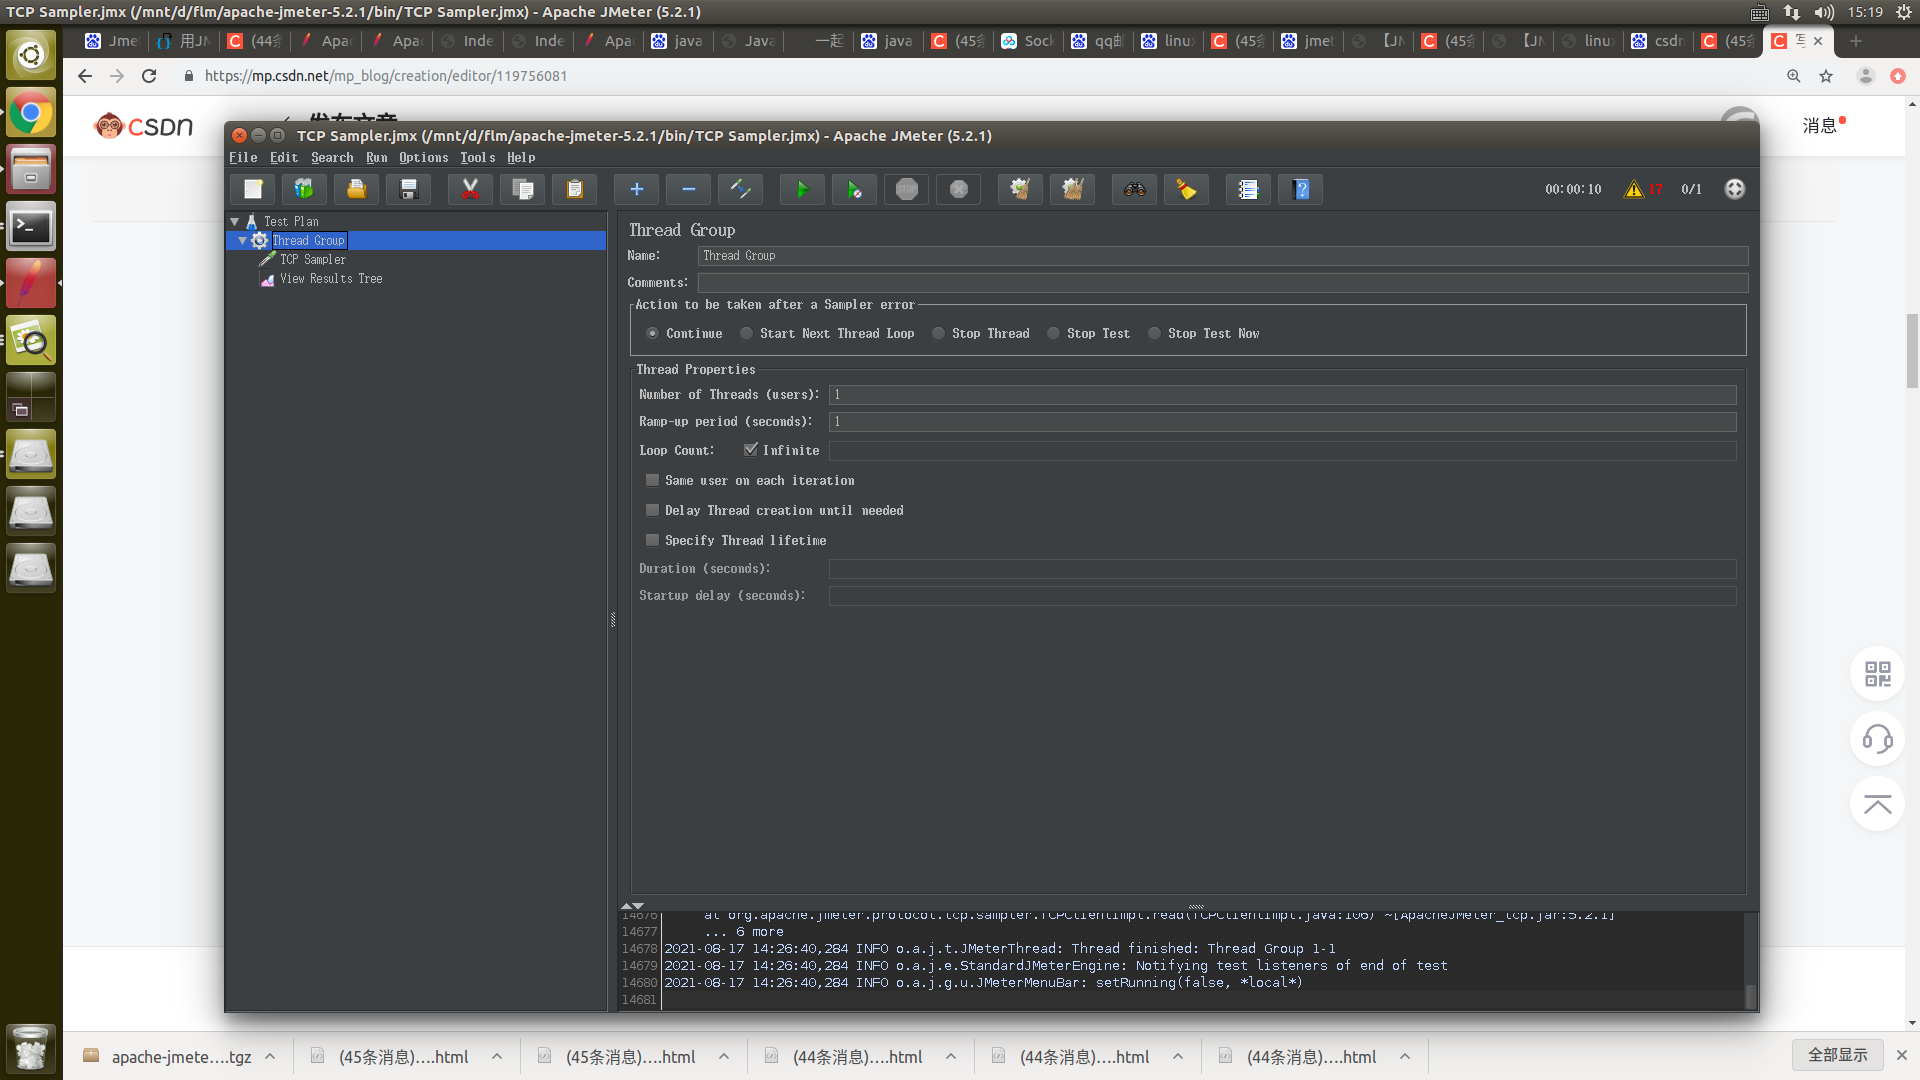Collapse the Thread Group tree node

tap(242, 241)
